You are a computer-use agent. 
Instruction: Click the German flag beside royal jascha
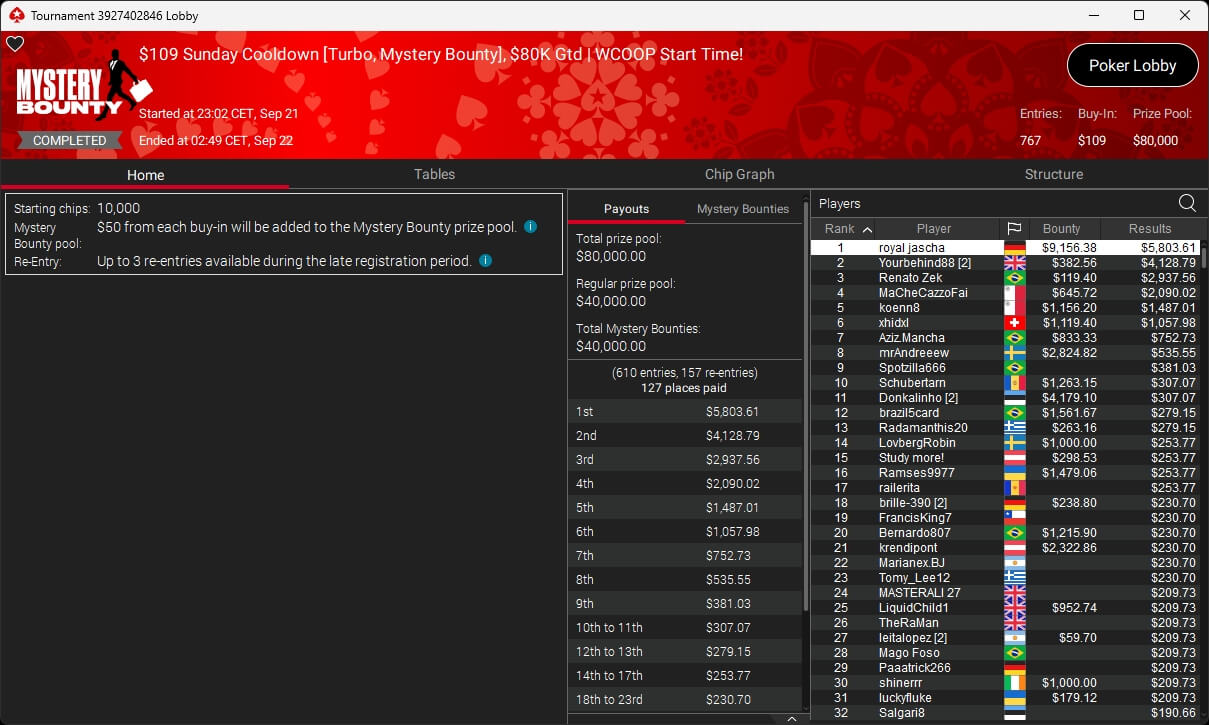1013,248
